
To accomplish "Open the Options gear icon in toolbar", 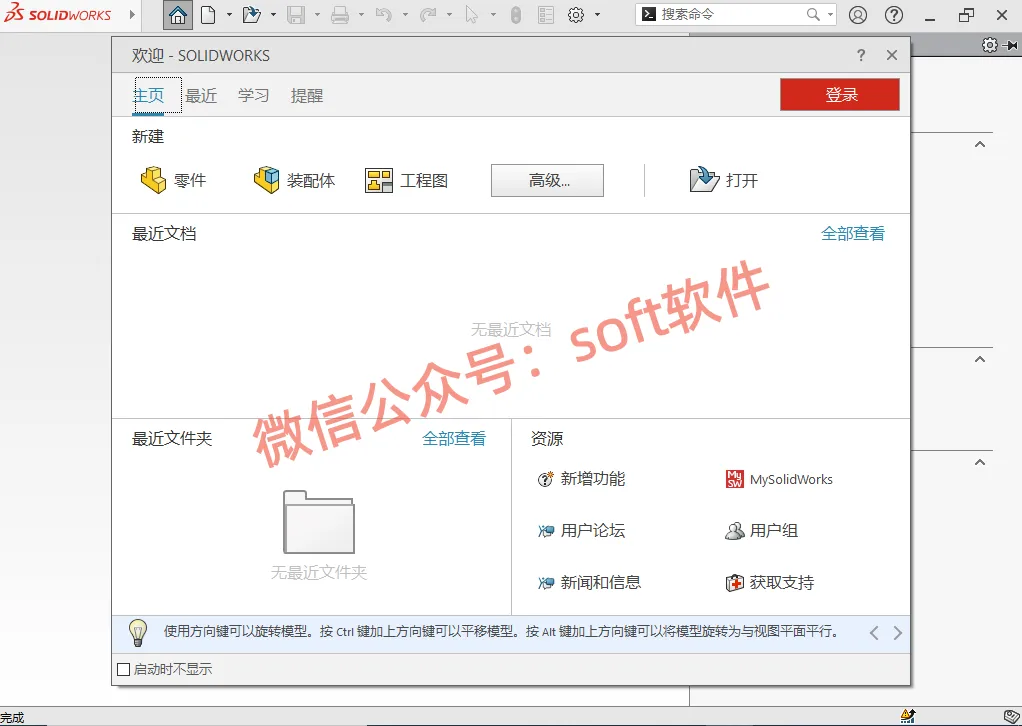I will pyautogui.click(x=576, y=14).
